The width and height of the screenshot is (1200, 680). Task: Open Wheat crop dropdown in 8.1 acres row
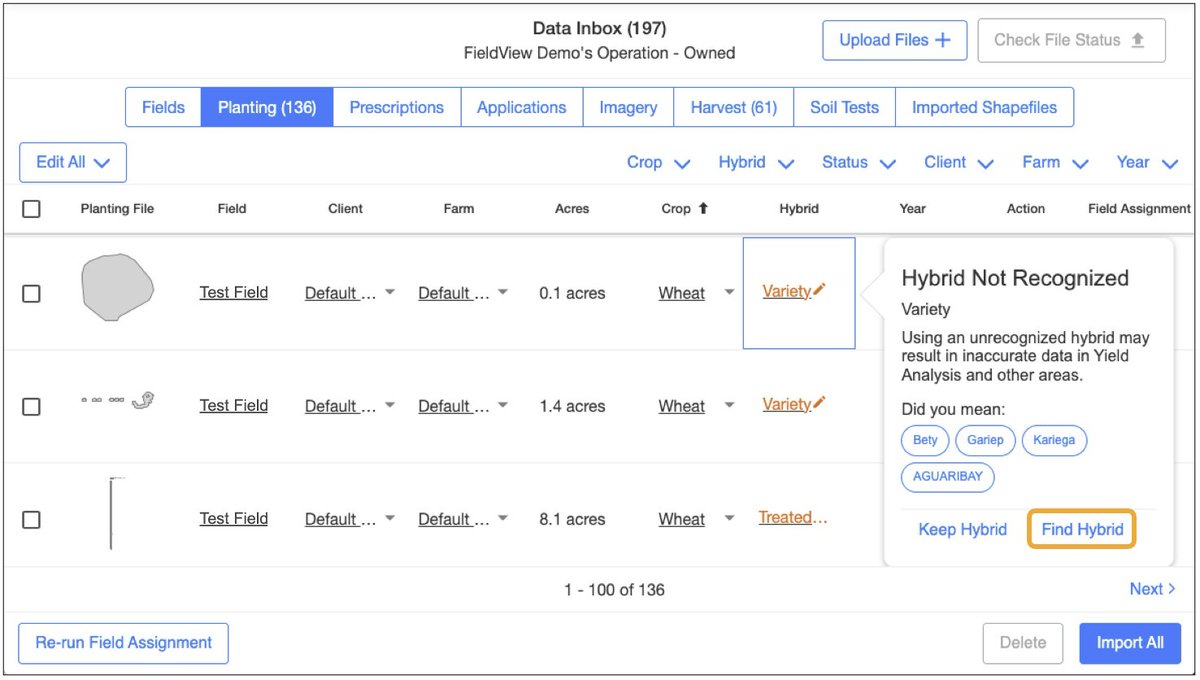click(729, 518)
